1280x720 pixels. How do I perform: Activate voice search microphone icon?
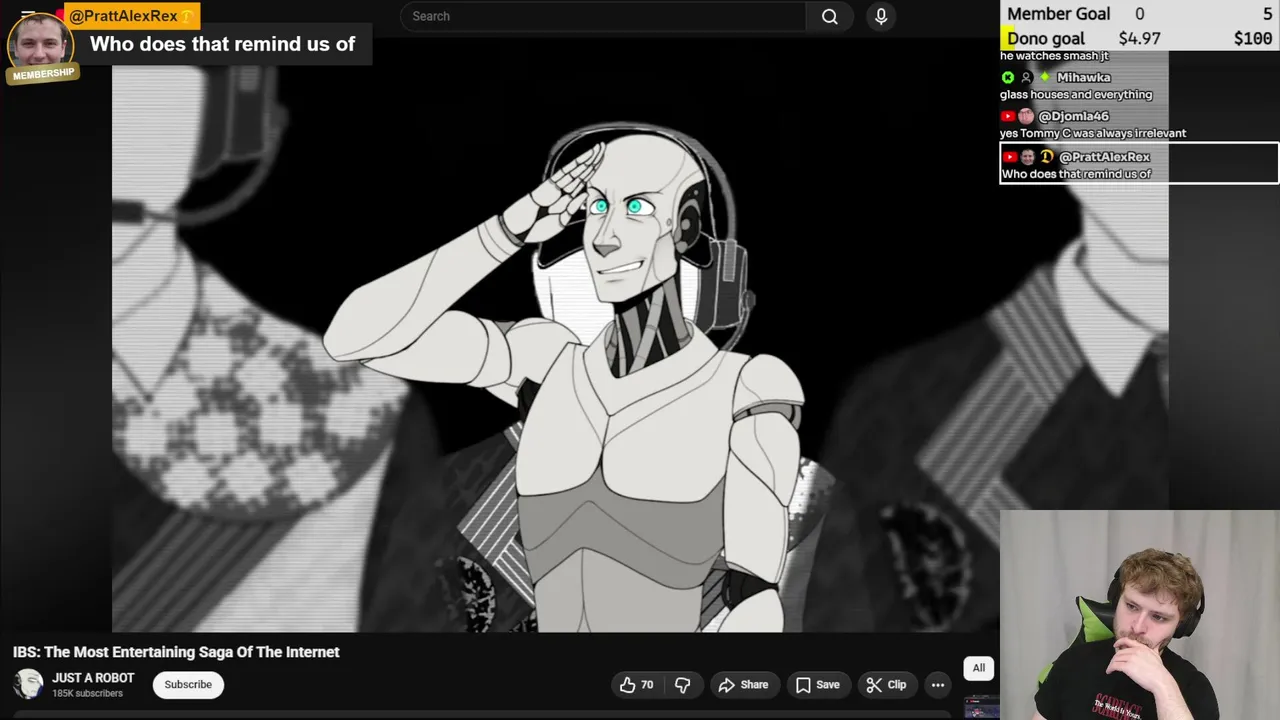881,16
